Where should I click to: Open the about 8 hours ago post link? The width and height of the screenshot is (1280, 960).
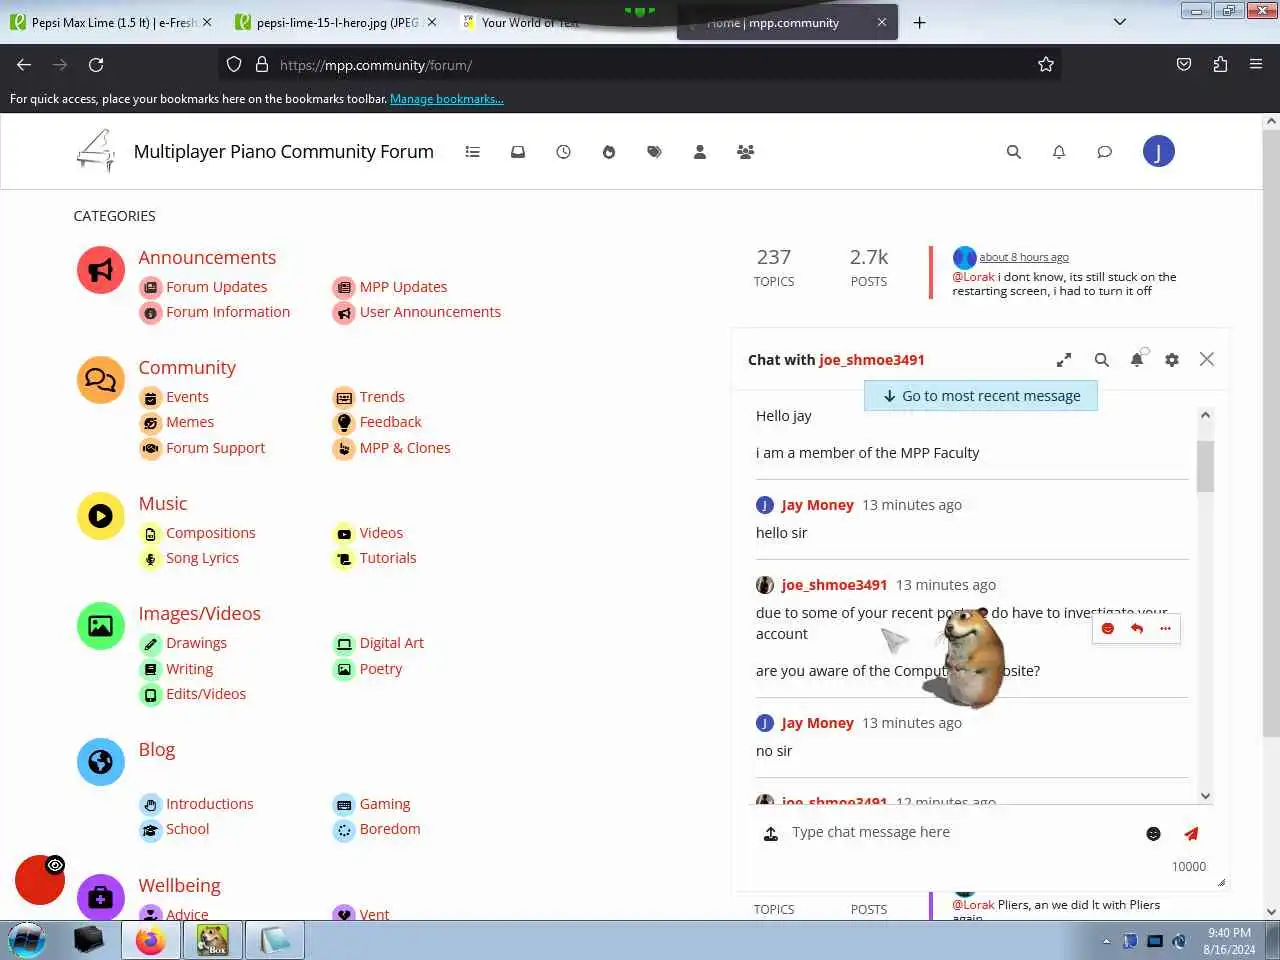1024,257
